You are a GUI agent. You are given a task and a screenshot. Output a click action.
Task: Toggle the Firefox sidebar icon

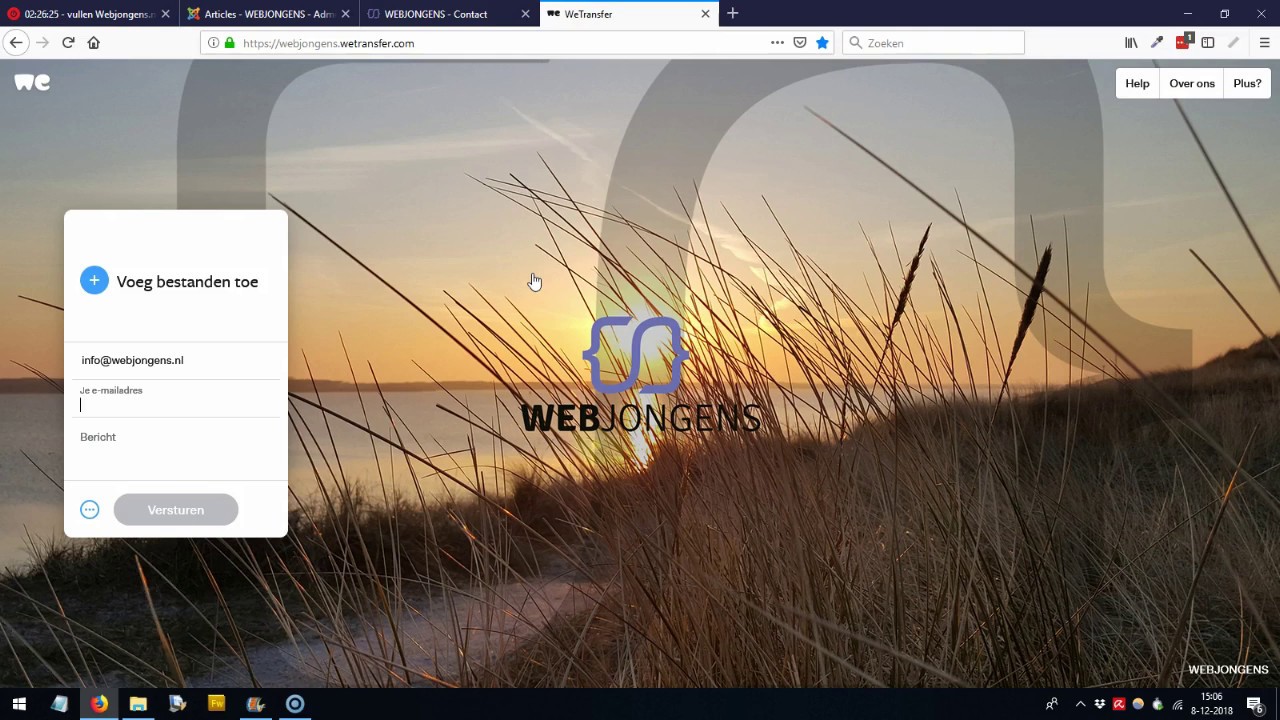pyautogui.click(x=1208, y=43)
